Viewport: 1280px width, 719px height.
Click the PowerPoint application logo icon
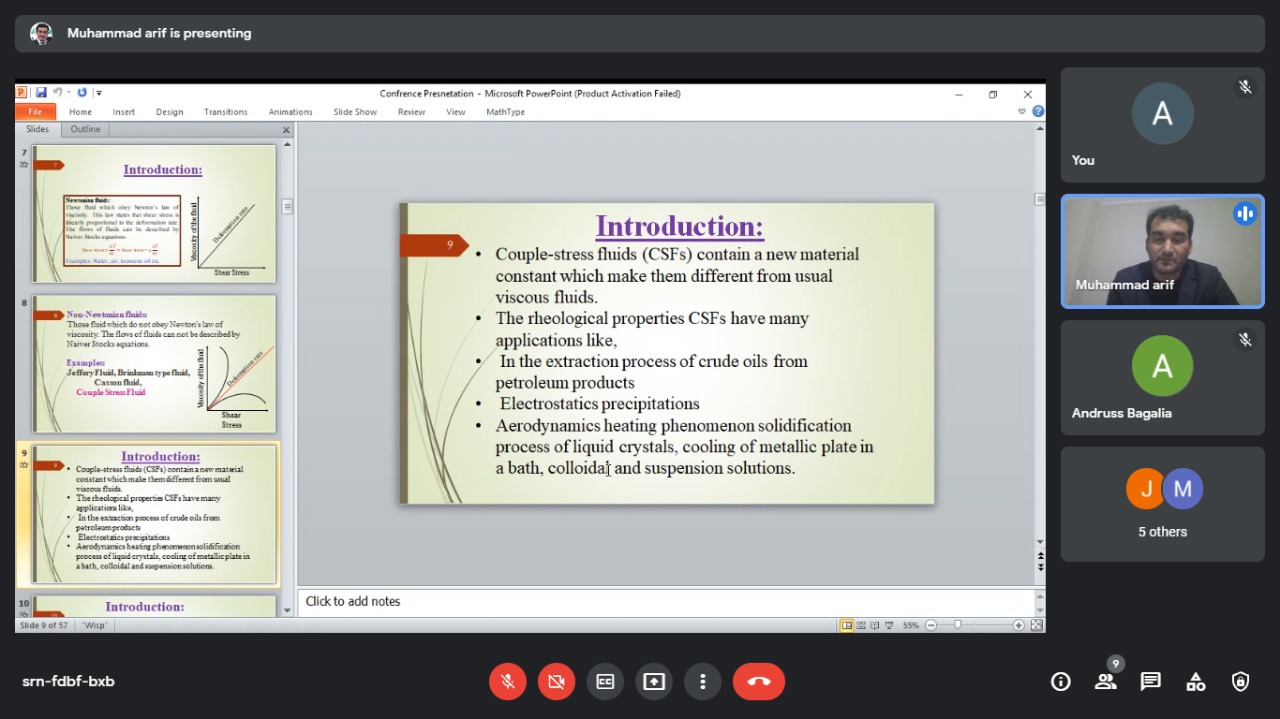coord(21,93)
